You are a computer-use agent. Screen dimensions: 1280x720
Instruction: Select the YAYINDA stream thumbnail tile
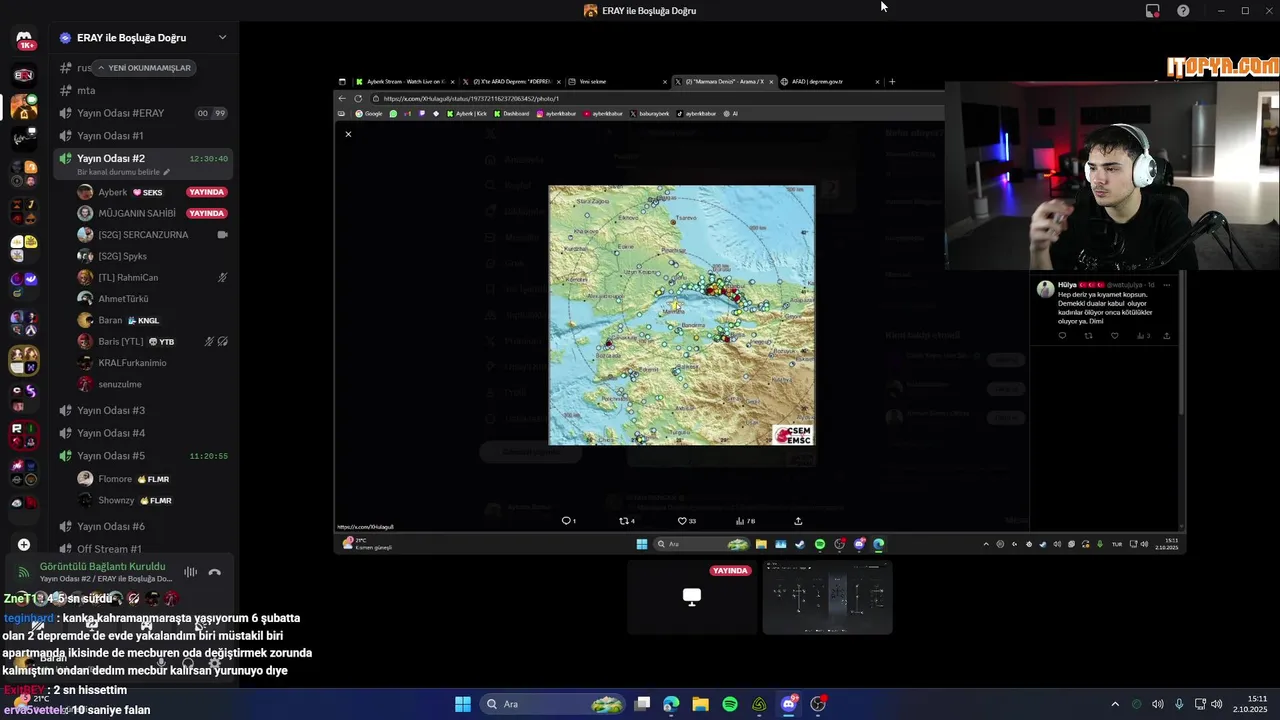click(x=692, y=597)
